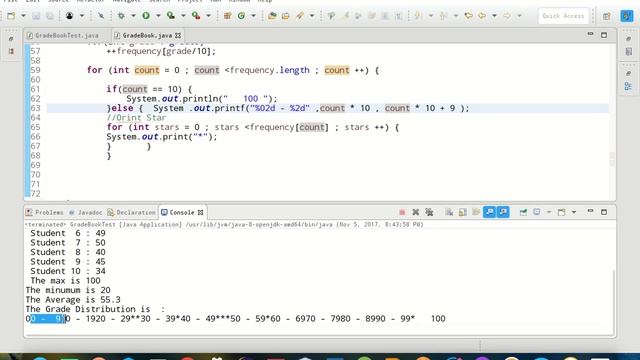Click the Task List icon in right trim
Viewport: 640px width, 360px height.
628,51
